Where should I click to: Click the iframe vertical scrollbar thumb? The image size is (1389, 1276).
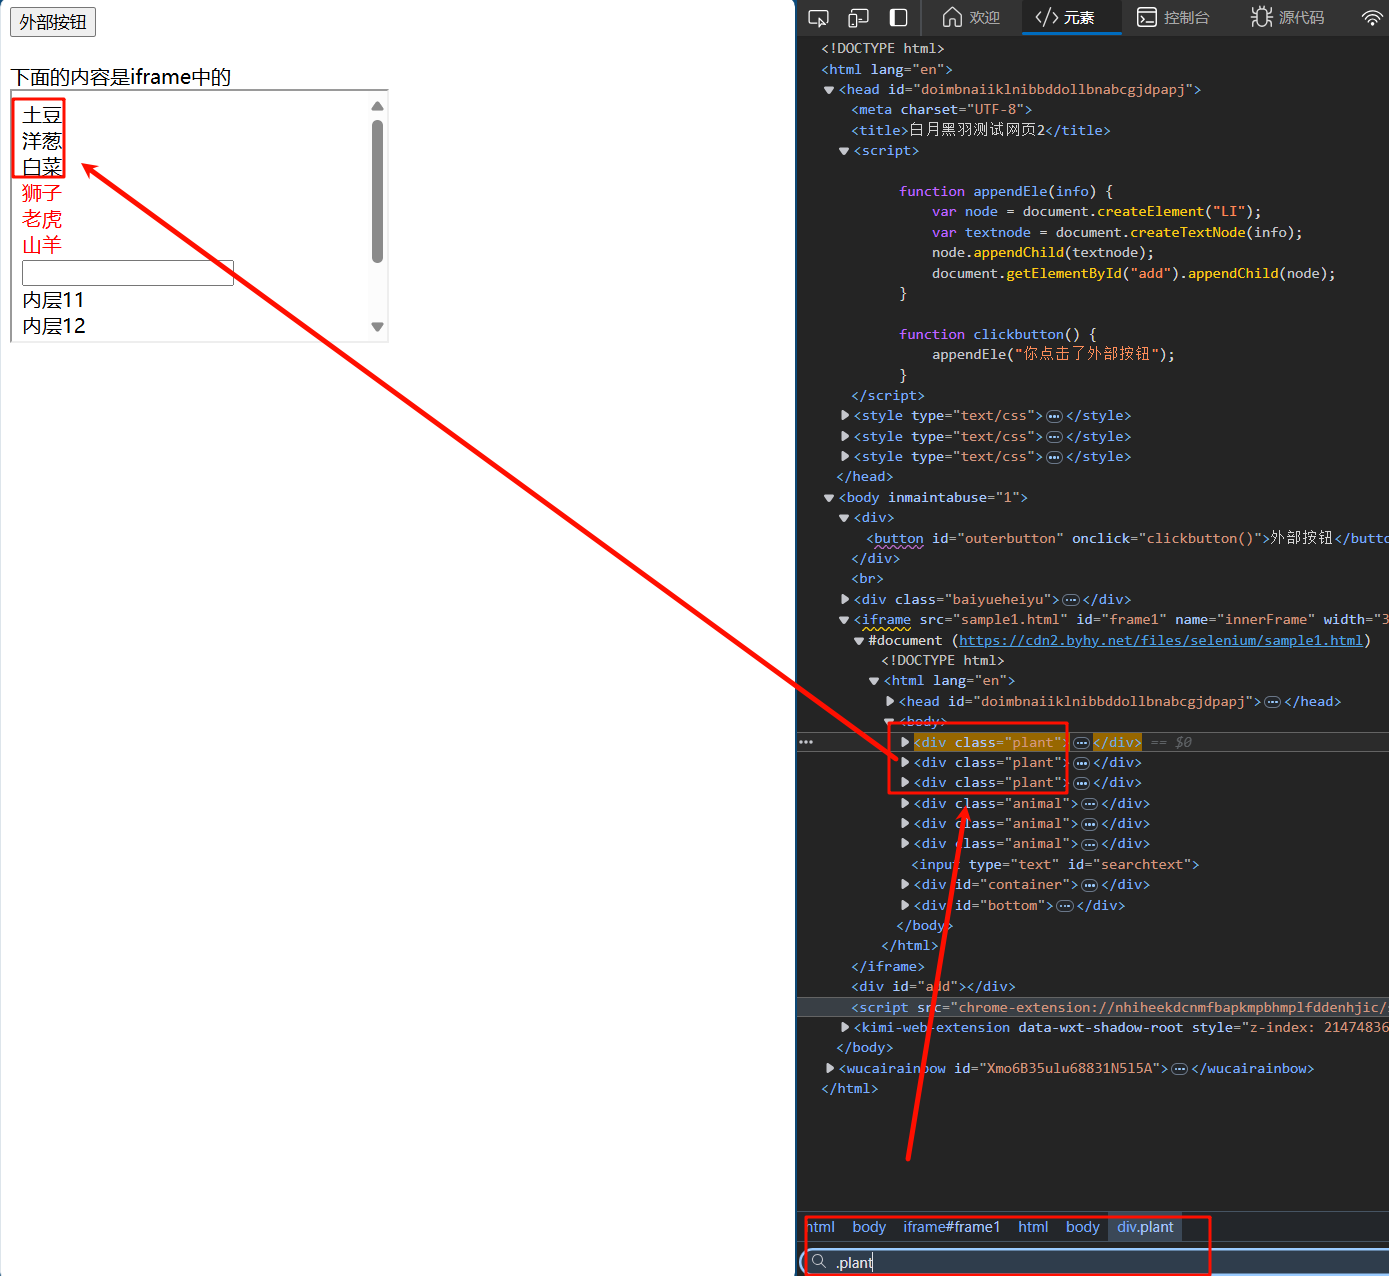click(x=377, y=191)
